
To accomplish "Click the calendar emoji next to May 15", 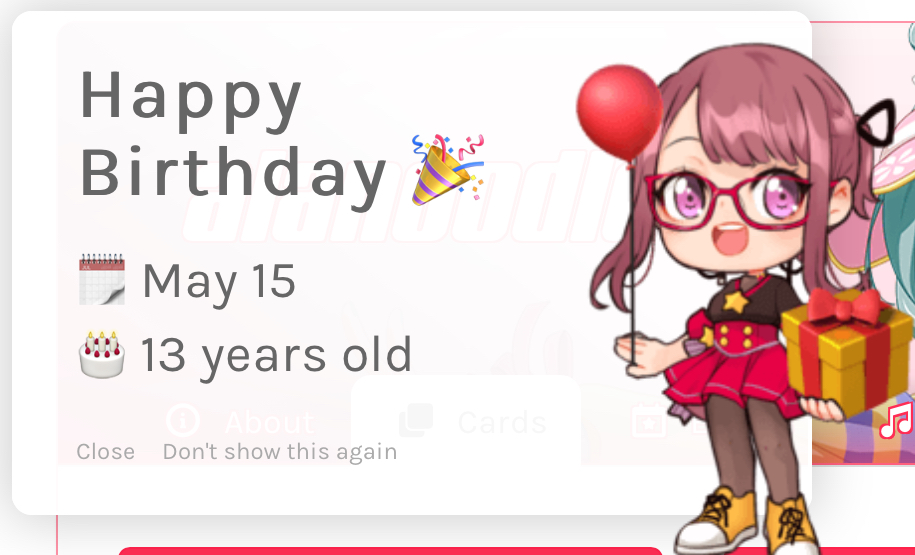I will 102,280.
